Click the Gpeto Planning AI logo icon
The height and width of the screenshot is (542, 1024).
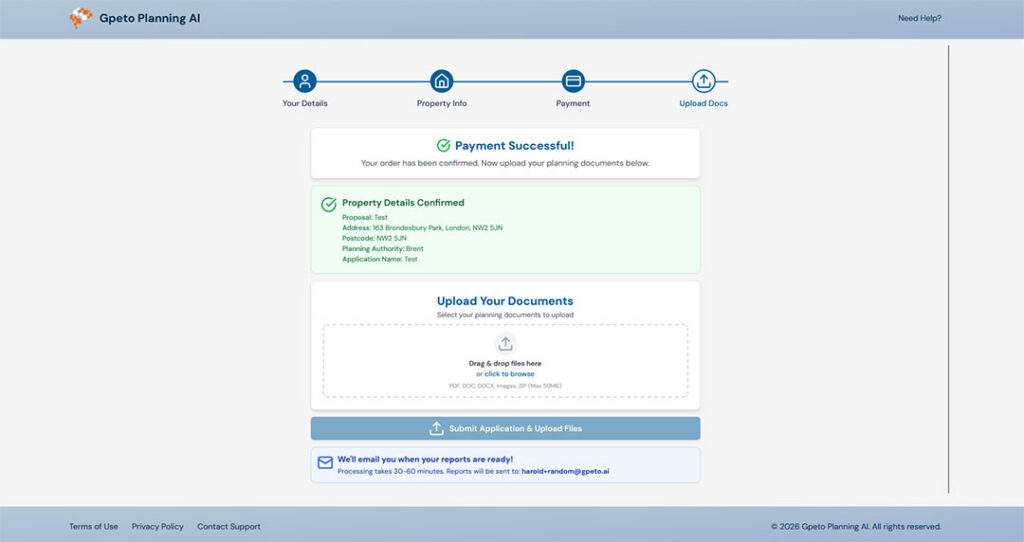pyautogui.click(x=80, y=18)
